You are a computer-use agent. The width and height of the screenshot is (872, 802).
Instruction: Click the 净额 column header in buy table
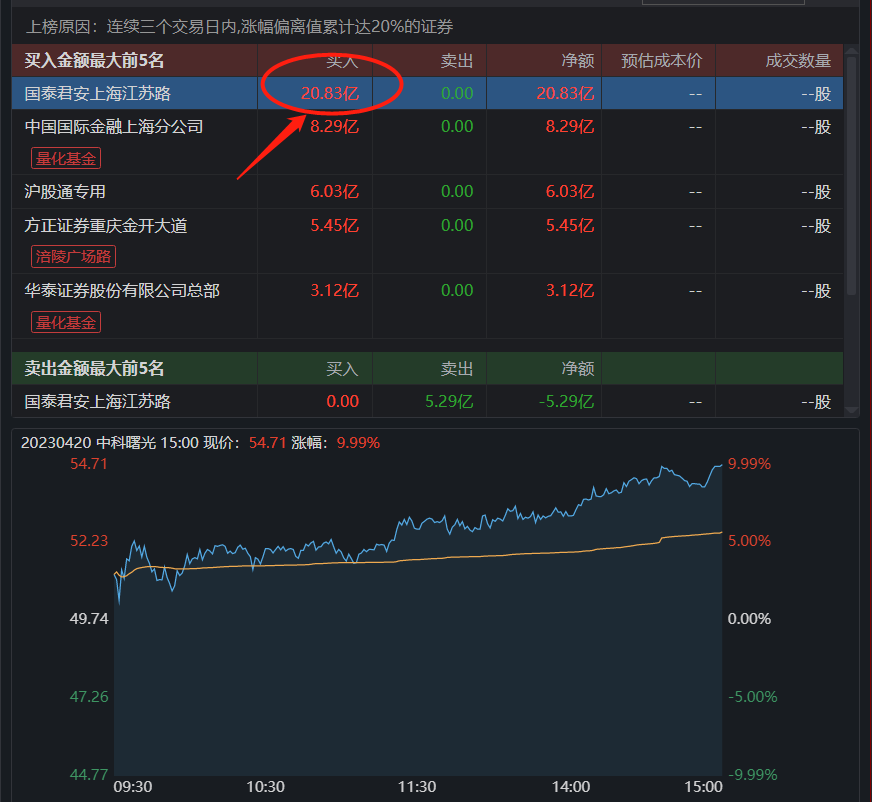[x=578, y=61]
